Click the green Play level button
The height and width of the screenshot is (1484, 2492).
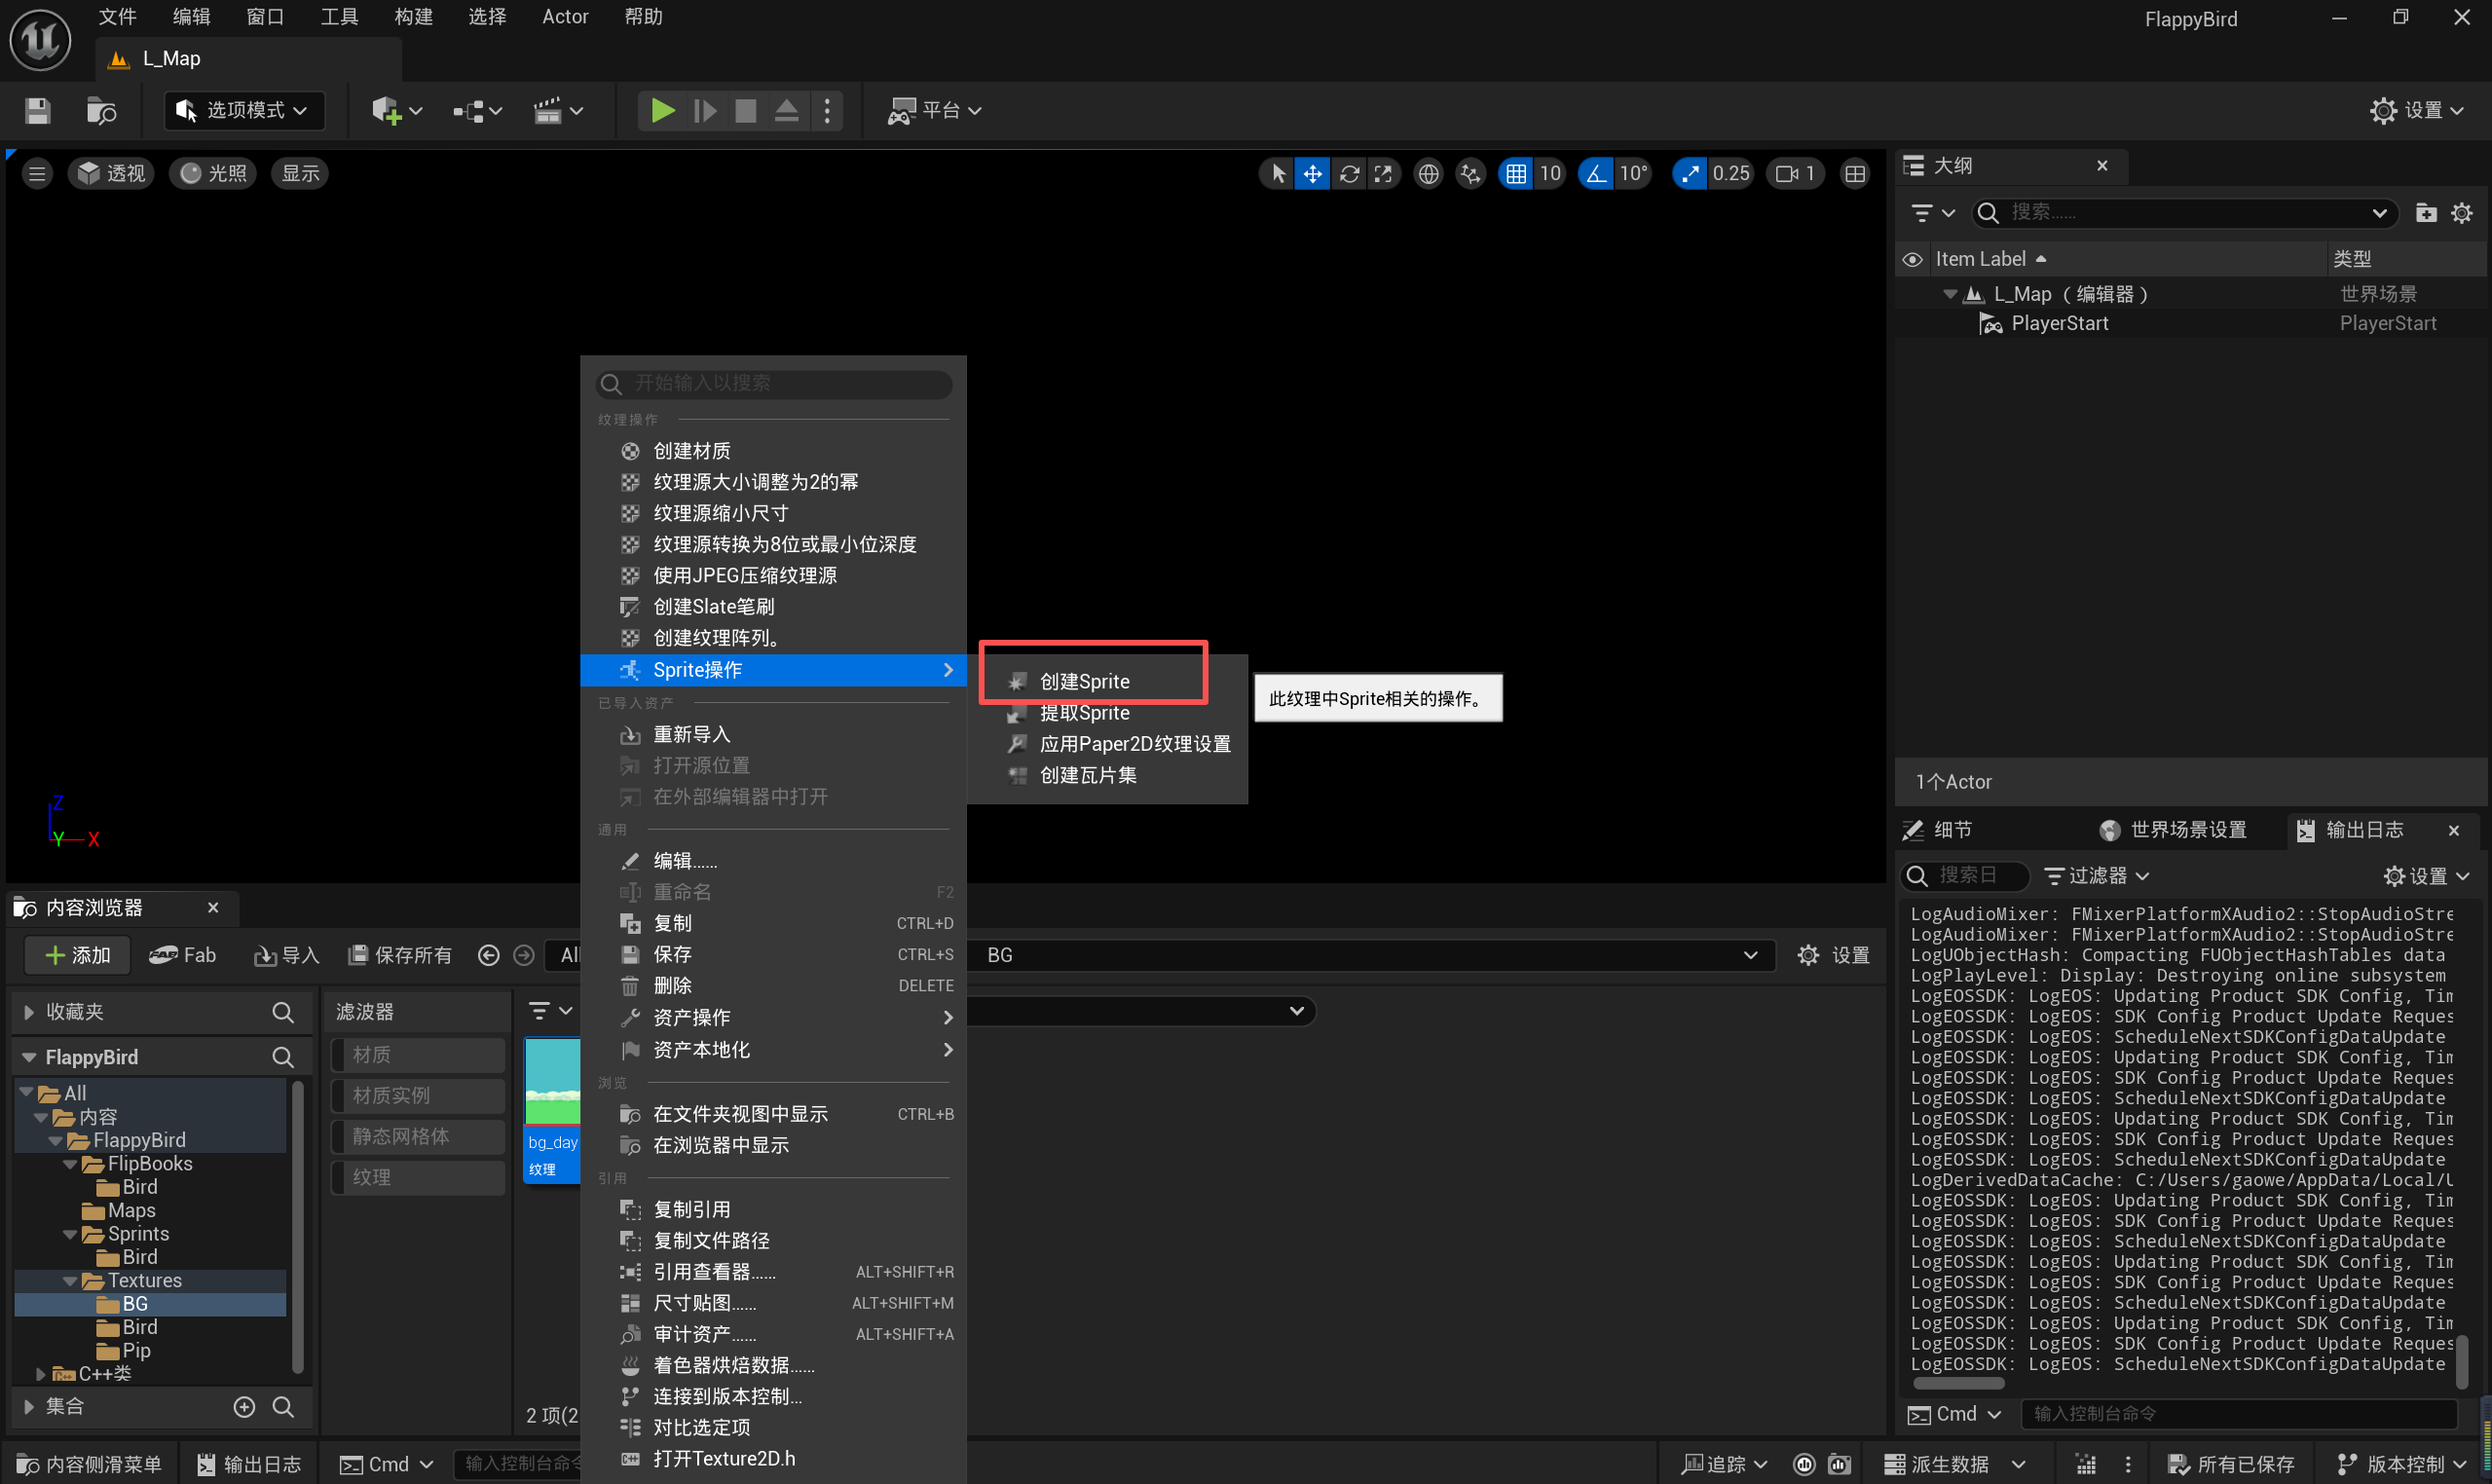661,110
